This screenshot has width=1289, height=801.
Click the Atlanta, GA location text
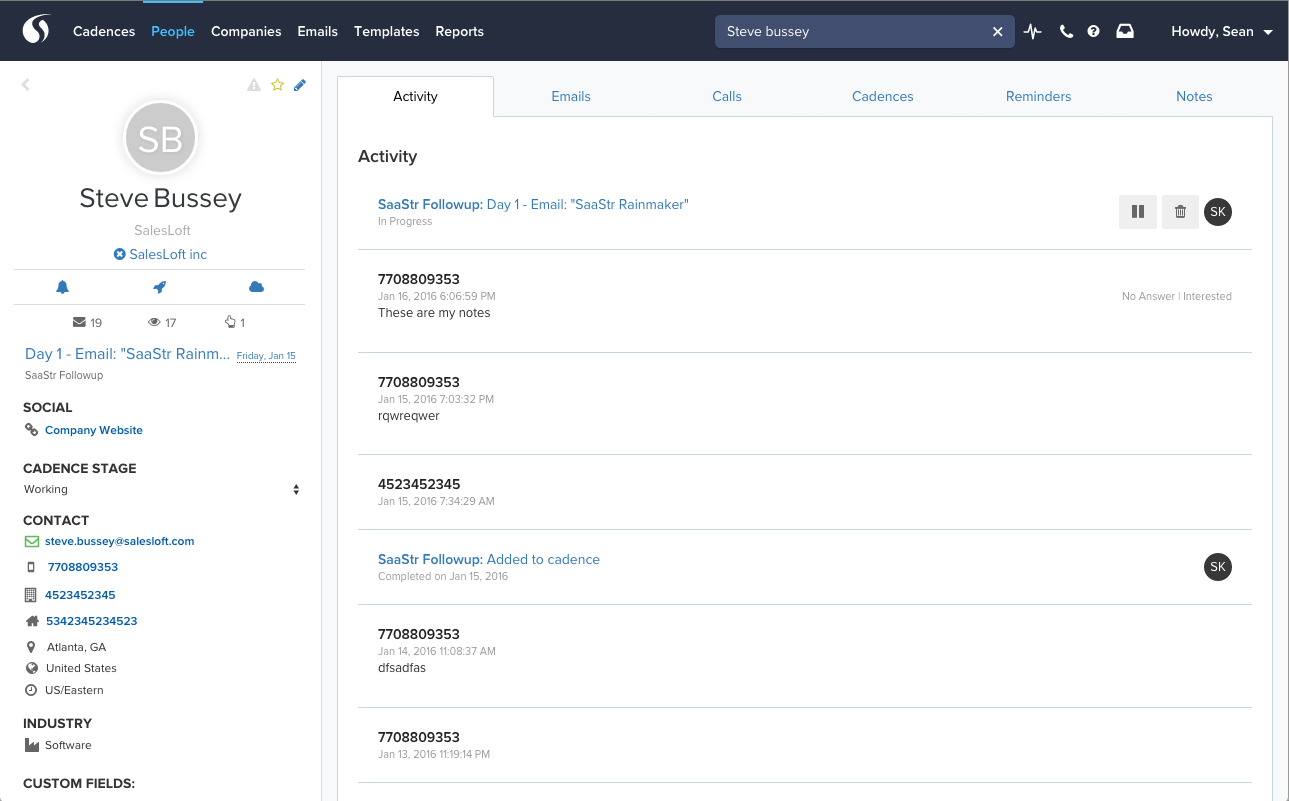(x=76, y=647)
